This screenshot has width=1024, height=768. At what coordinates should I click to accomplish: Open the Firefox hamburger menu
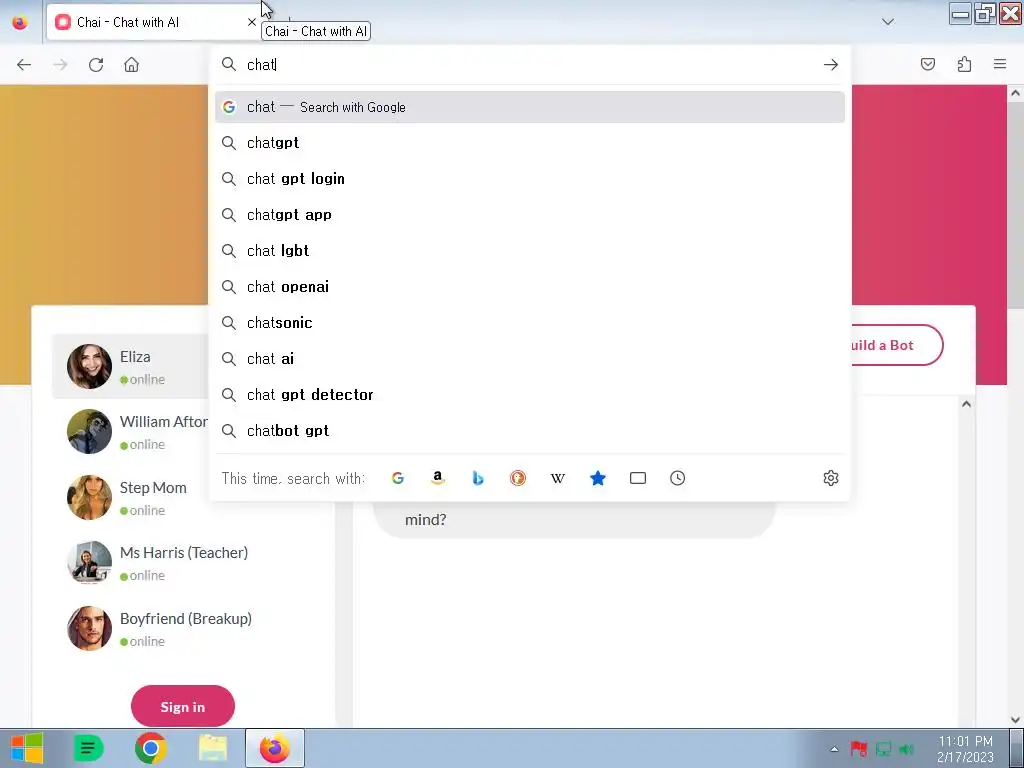point(1000,64)
